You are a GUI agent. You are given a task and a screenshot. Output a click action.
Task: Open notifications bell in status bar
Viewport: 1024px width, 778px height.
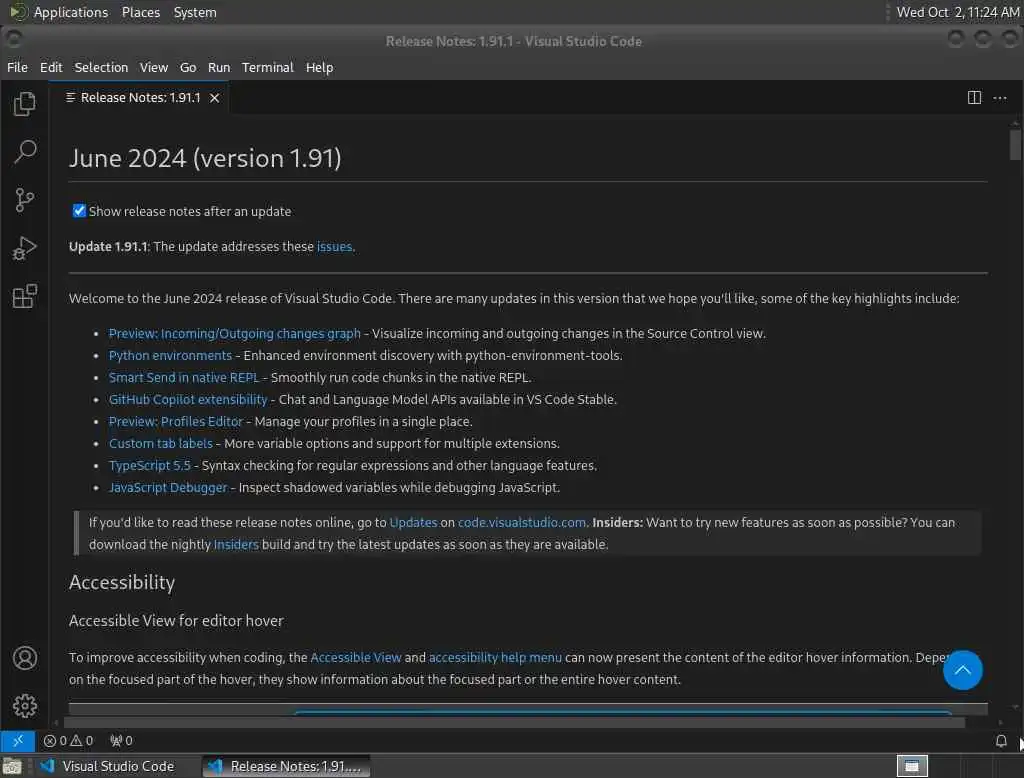[1000, 741]
